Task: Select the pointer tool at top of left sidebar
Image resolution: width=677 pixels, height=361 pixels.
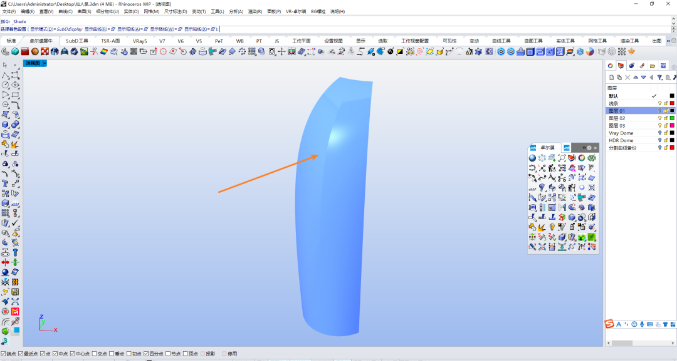Action: [5, 65]
